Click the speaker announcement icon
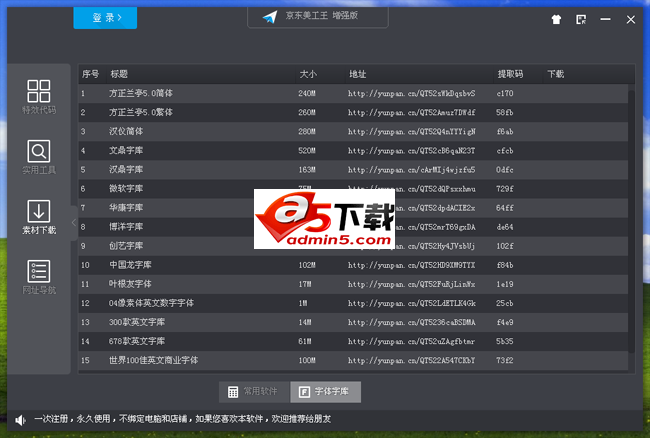650x438 pixels. (x=20, y=420)
